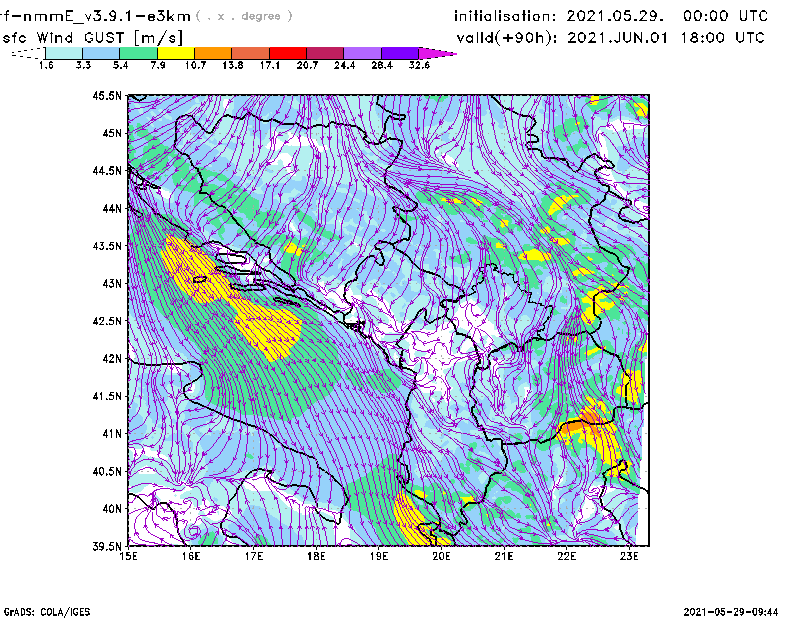Click the '( . x . degree )' grey text

(244, 16)
